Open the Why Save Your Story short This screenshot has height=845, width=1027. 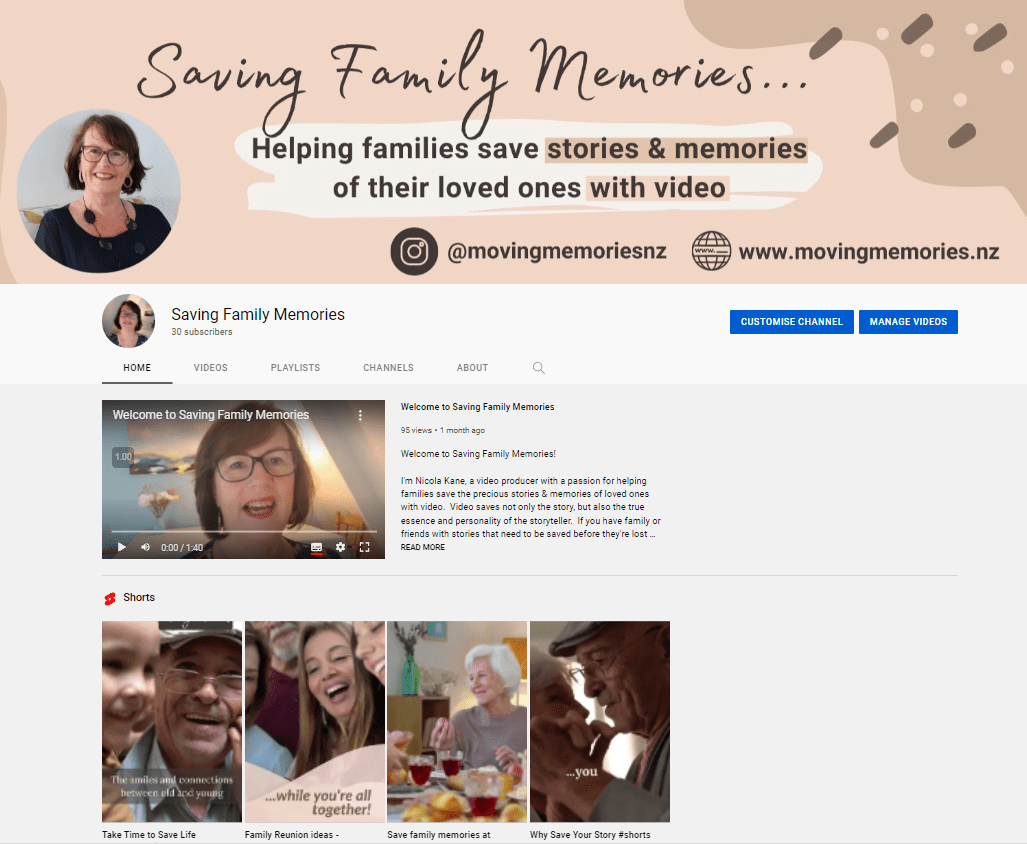click(599, 722)
